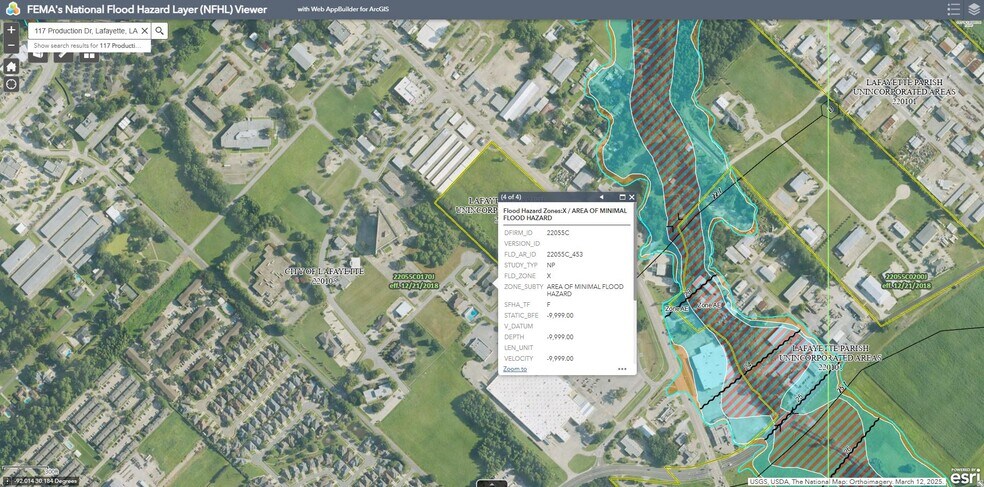Maximize the flood hazard popup
The height and width of the screenshot is (487, 984).
coord(622,197)
